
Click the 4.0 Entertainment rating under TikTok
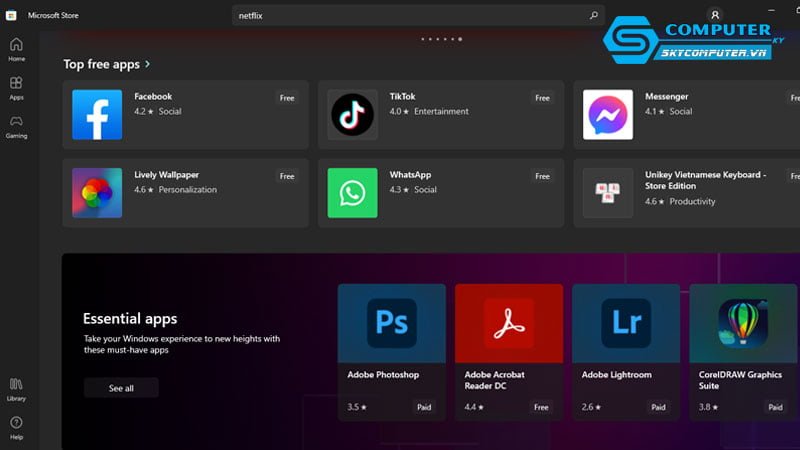coord(429,111)
